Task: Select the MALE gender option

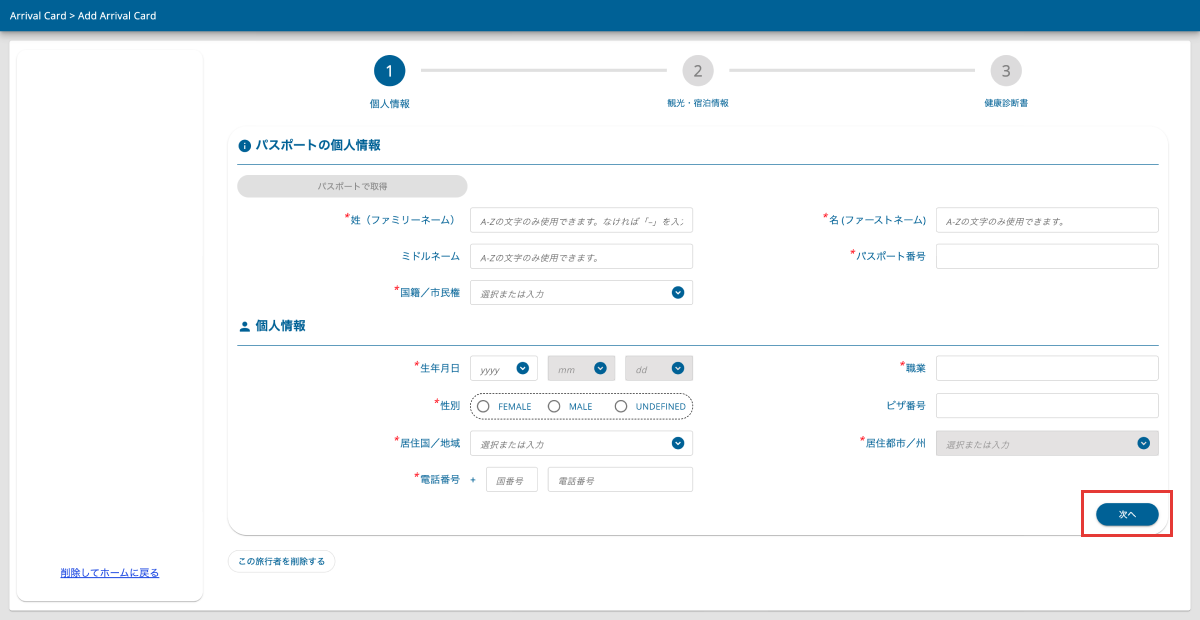Action: click(552, 406)
